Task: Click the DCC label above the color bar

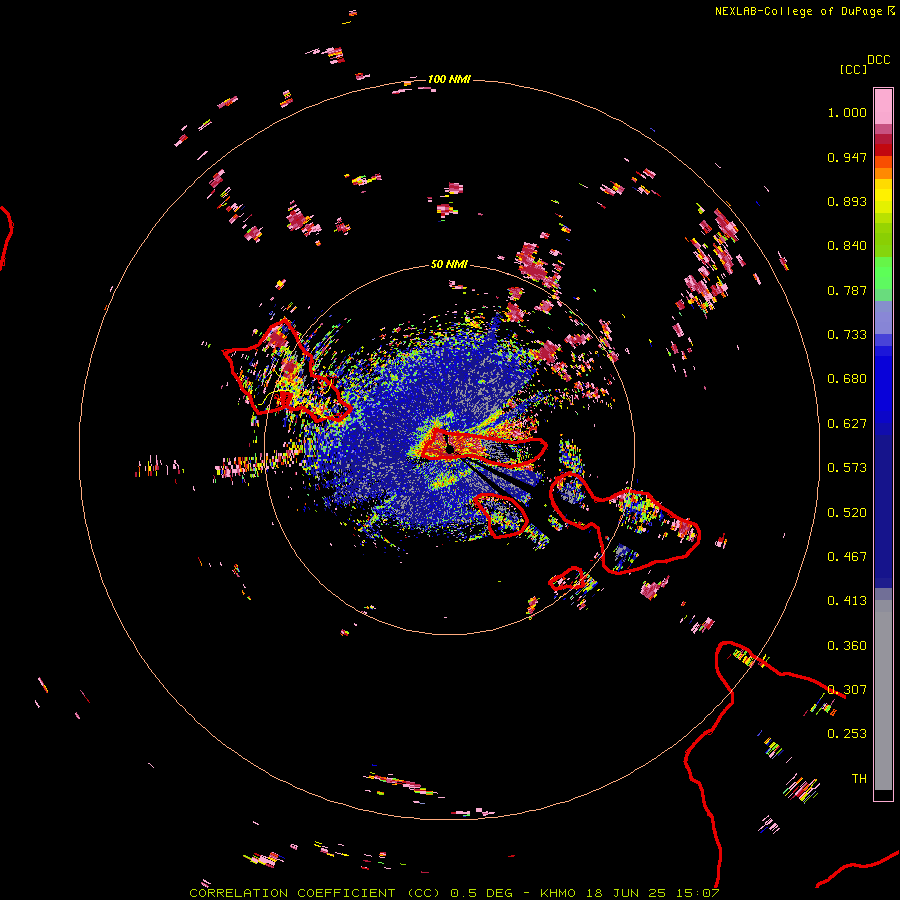Action: click(878, 60)
